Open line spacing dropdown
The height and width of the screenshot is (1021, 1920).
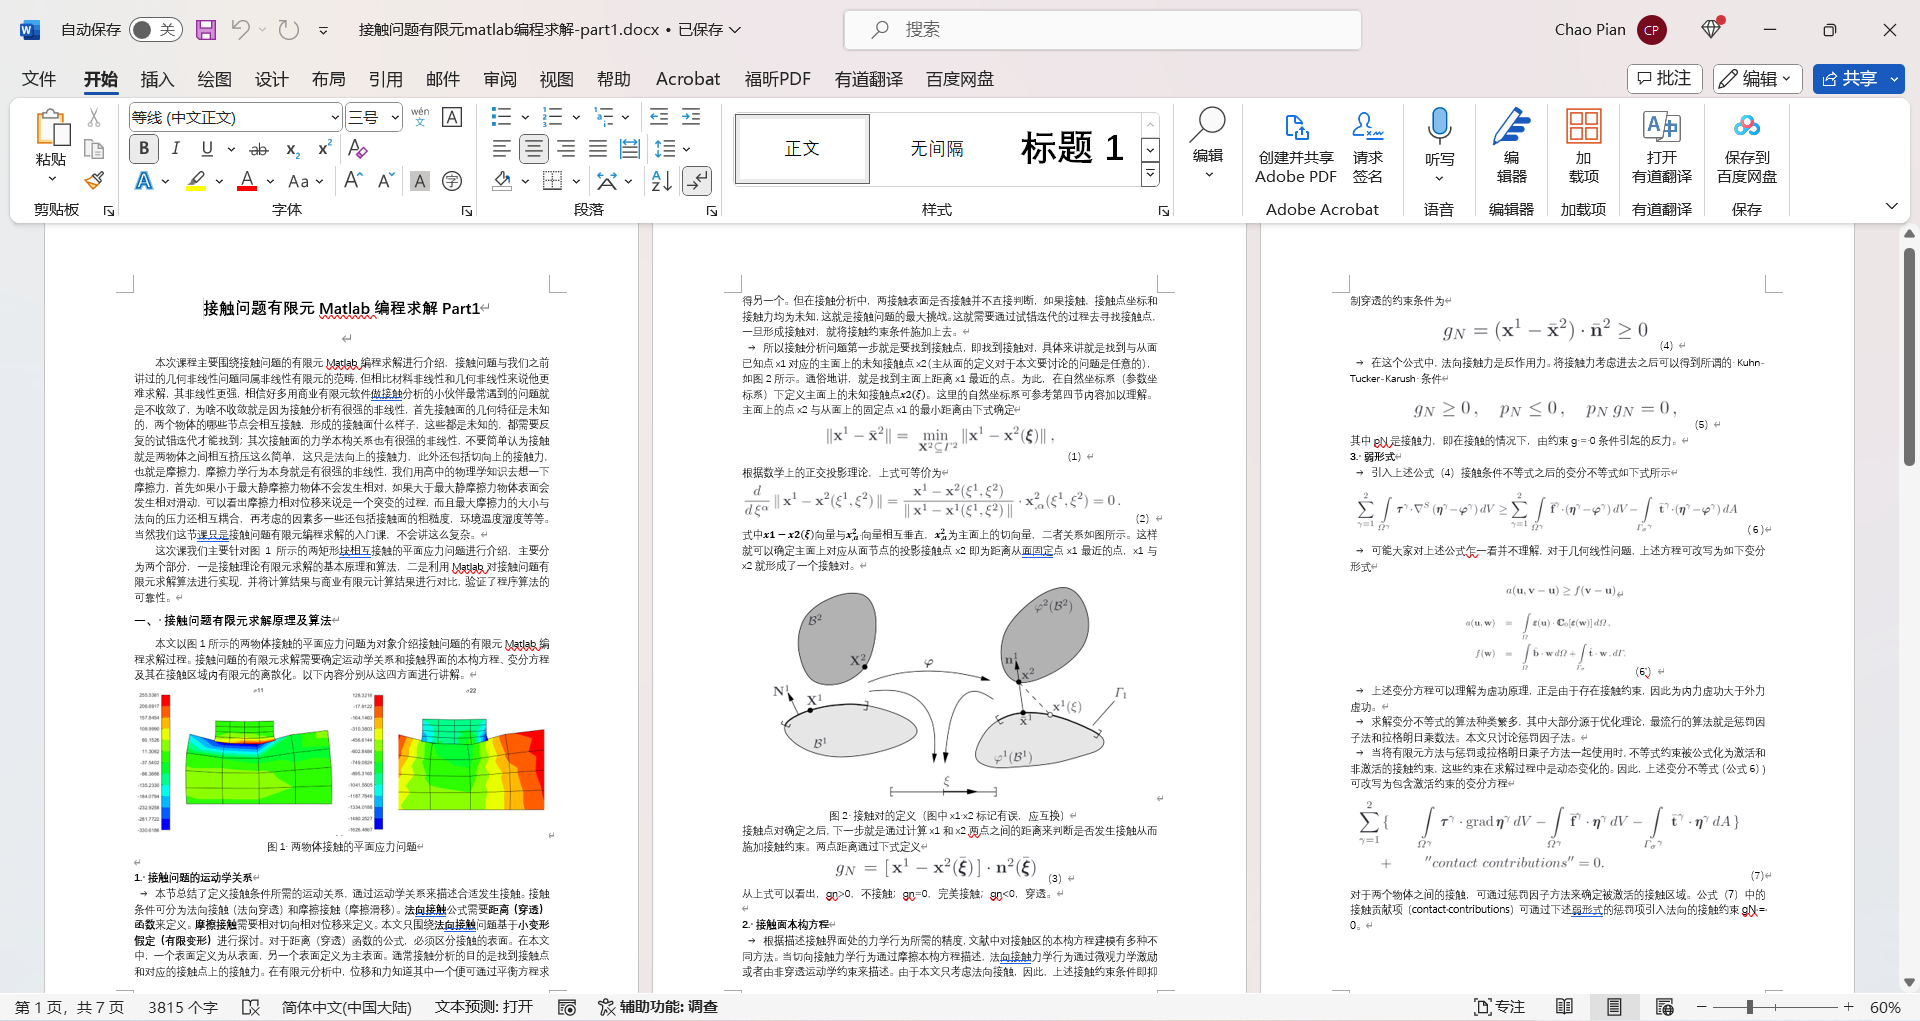686,149
